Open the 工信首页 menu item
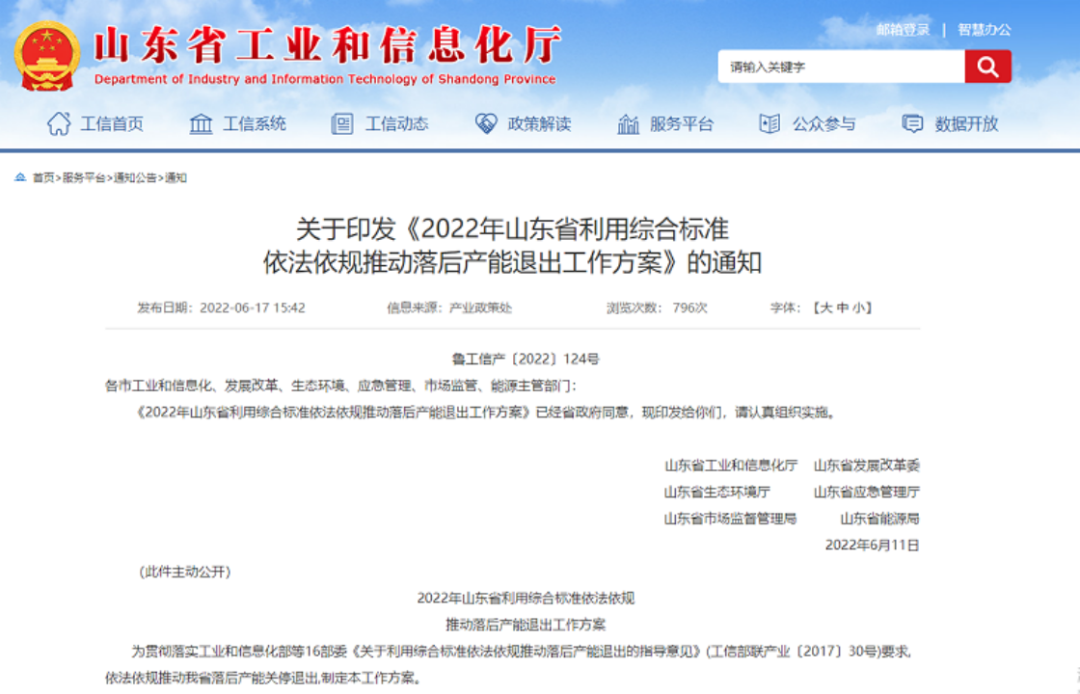1080x694 pixels. point(112,124)
